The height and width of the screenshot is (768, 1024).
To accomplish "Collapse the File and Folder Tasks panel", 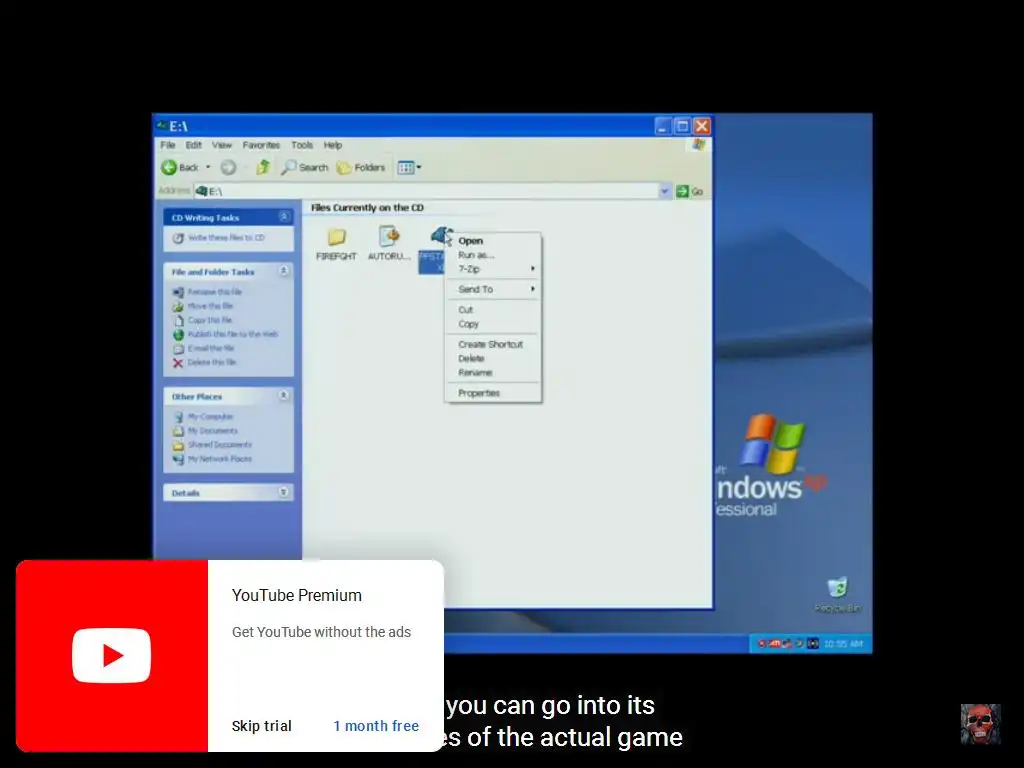I will tap(283, 271).
